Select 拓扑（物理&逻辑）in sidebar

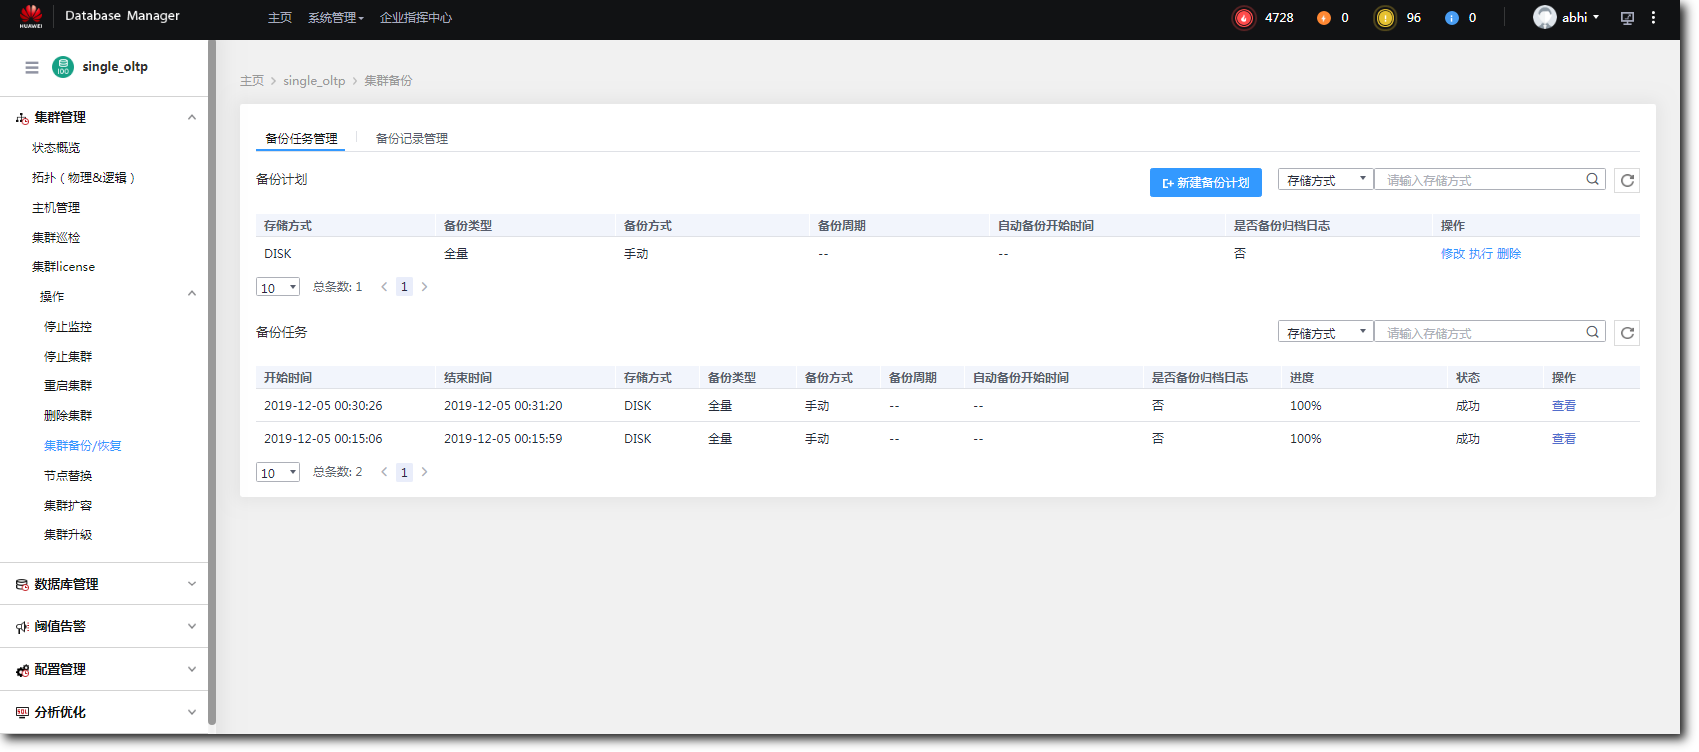(x=84, y=178)
